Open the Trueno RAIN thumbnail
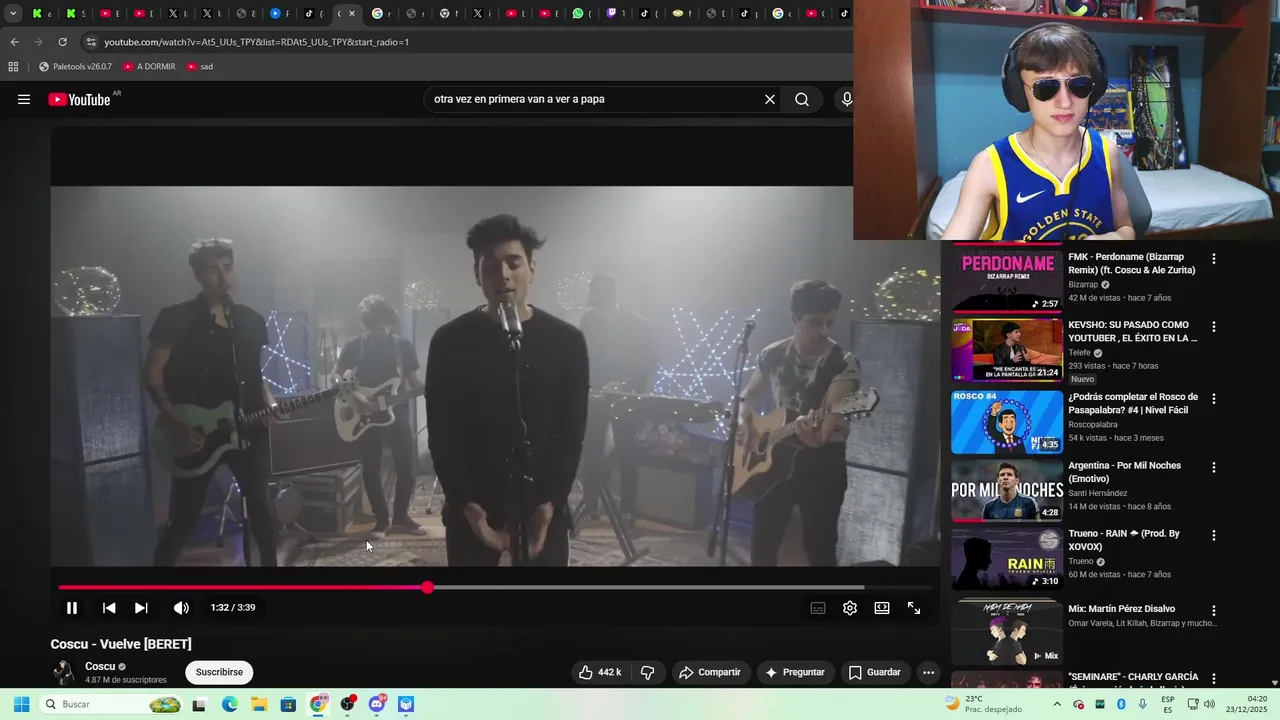This screenshot has height=720, width=1280. [1007, 558]
